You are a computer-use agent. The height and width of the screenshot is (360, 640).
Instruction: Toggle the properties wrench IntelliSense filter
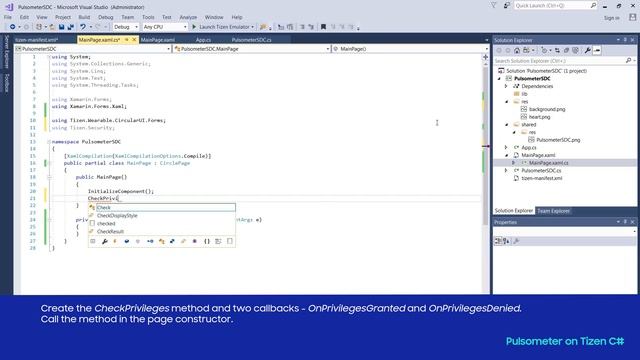point(104,241)
